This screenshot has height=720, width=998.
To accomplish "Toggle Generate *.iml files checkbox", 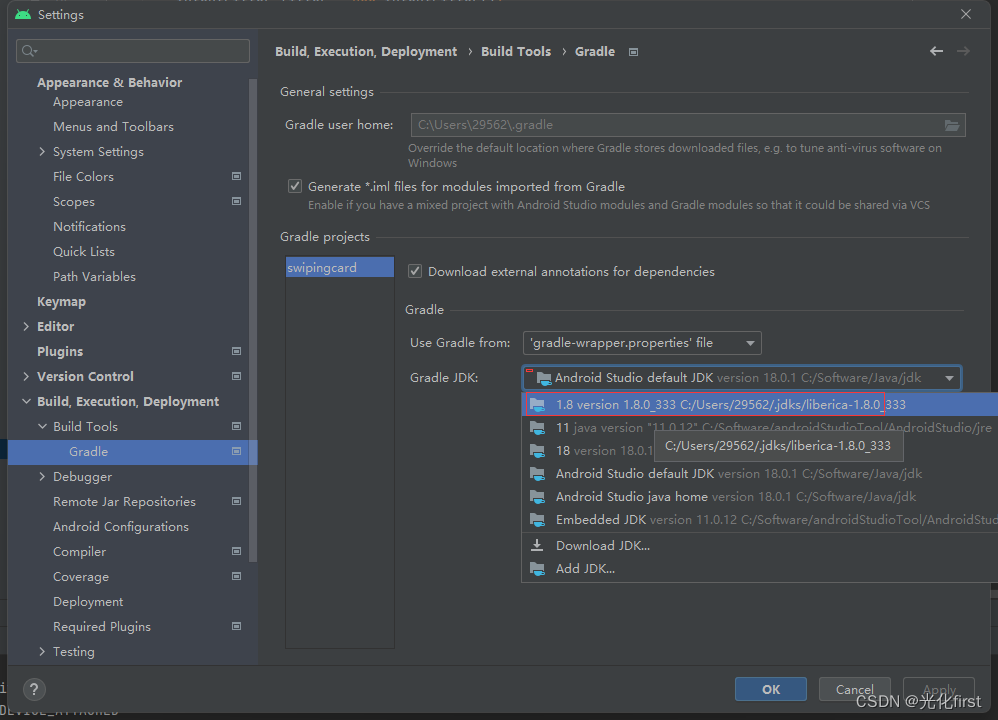I will pyautogui.click(x=295, y=186).
